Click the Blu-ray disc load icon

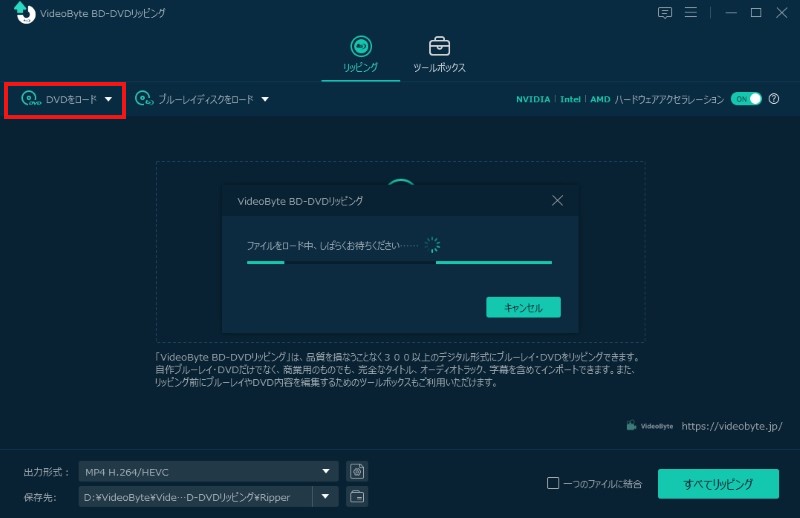(144, 99)
